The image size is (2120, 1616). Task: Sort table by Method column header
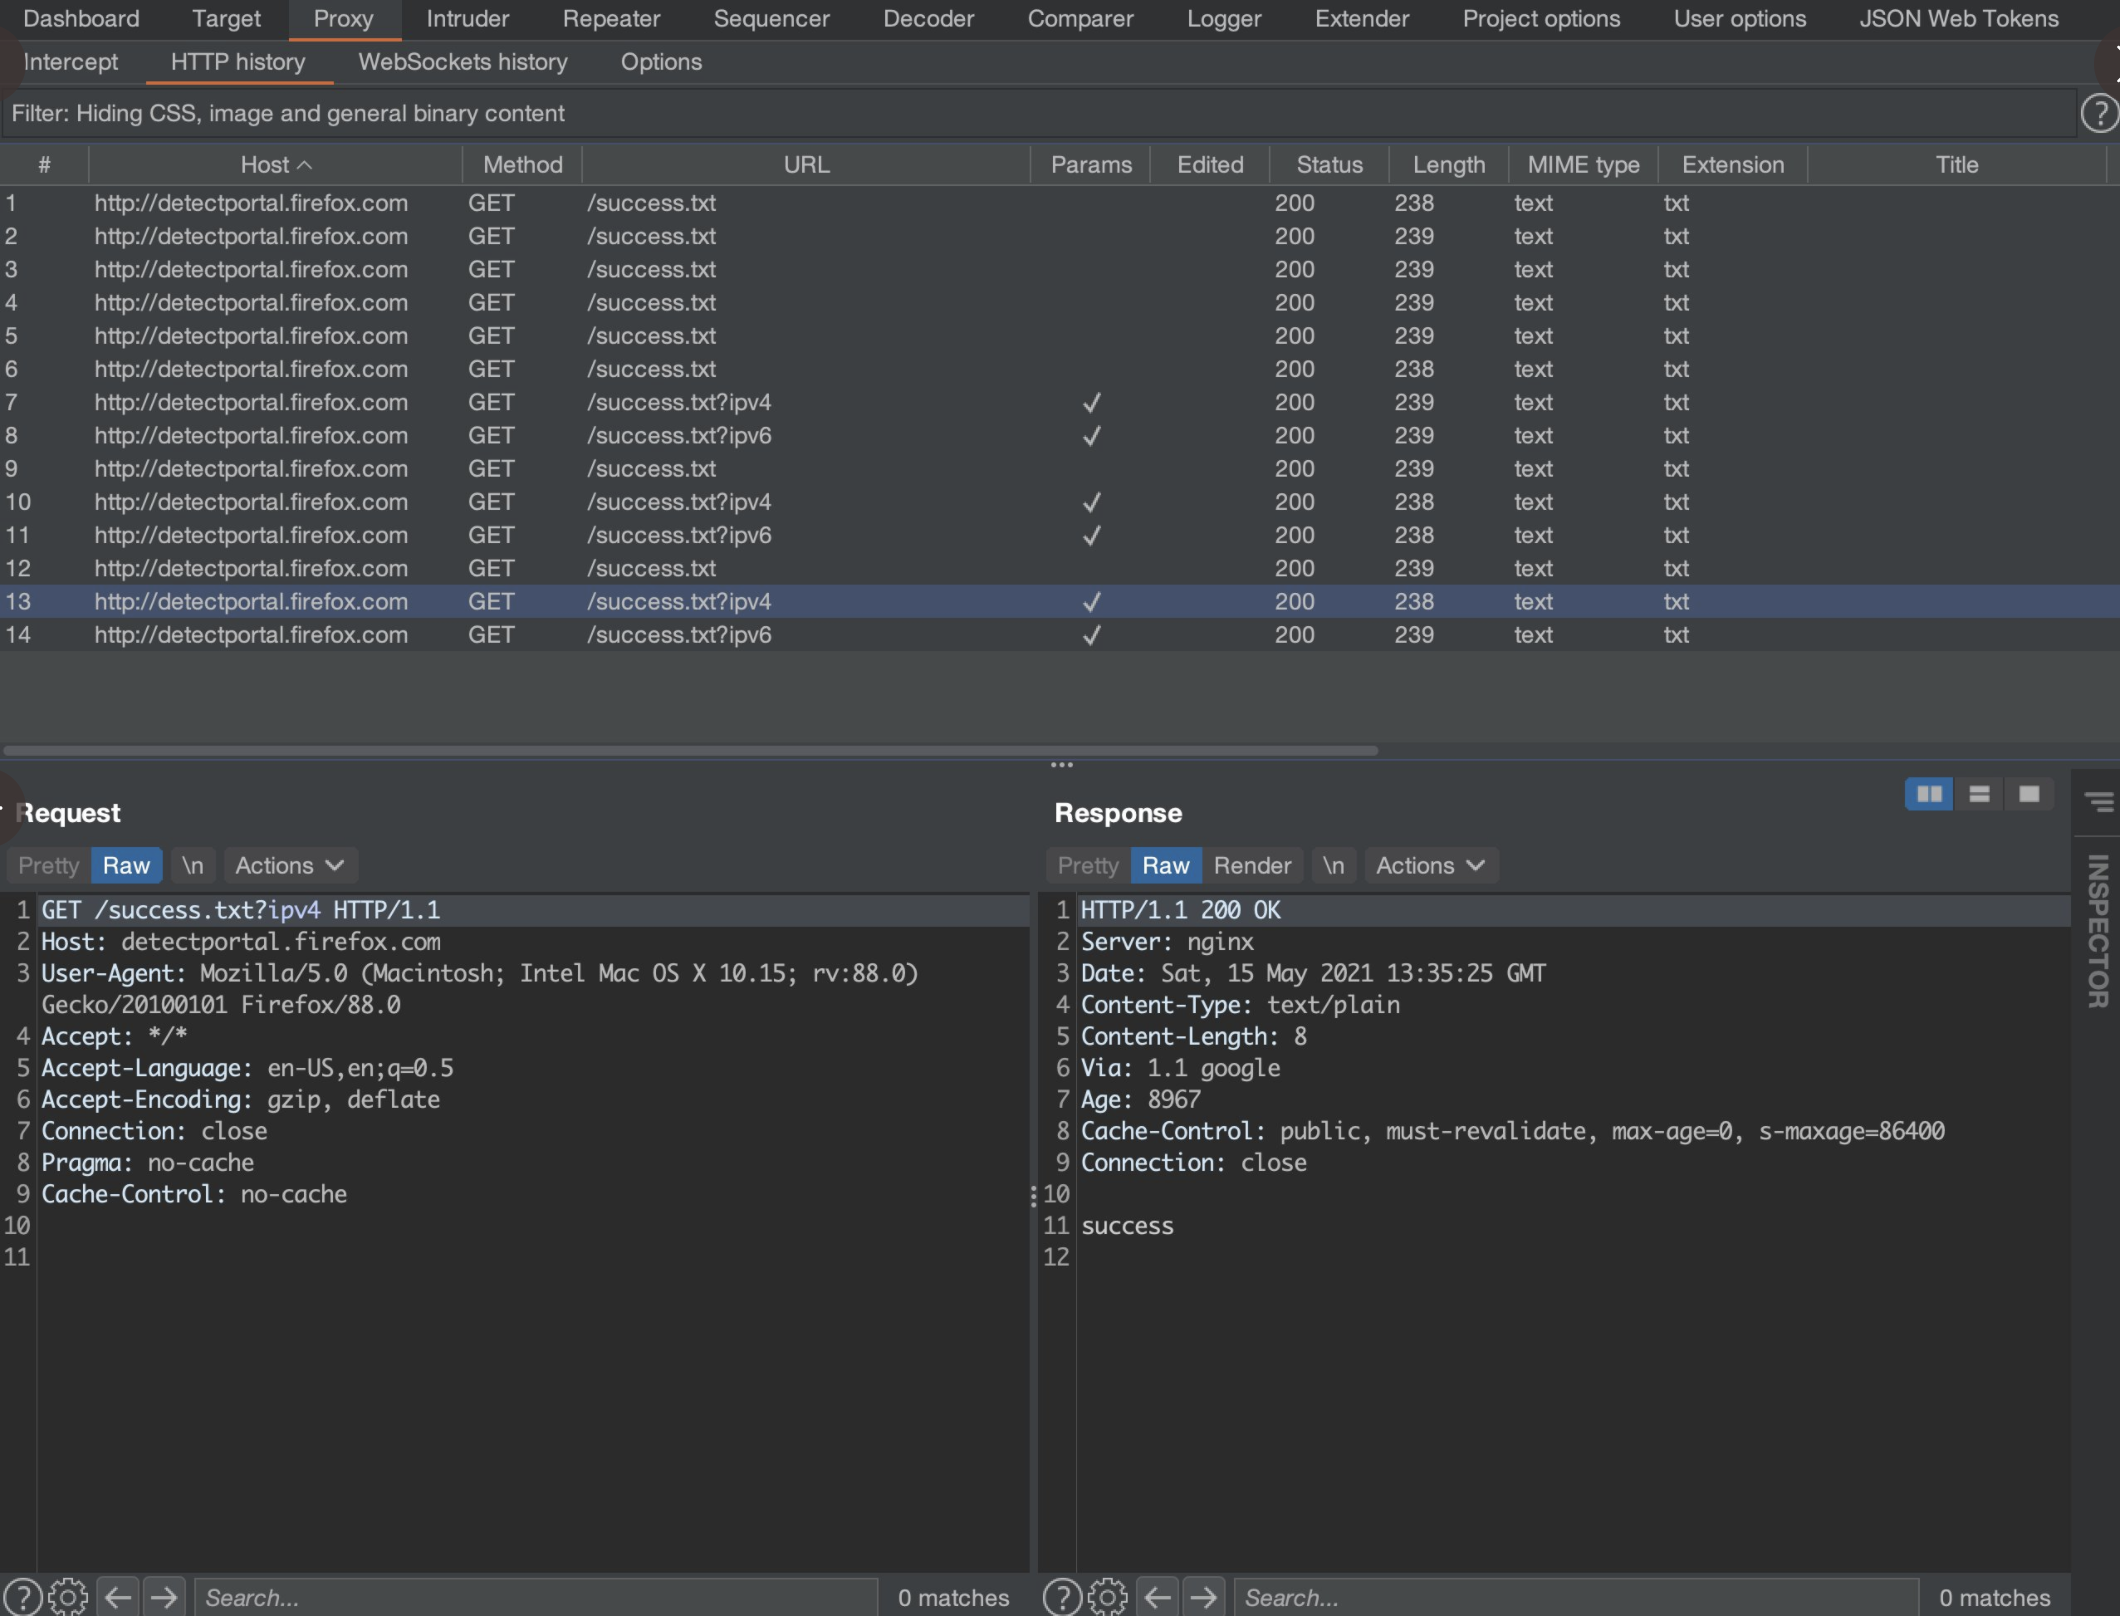coord(522,165)
